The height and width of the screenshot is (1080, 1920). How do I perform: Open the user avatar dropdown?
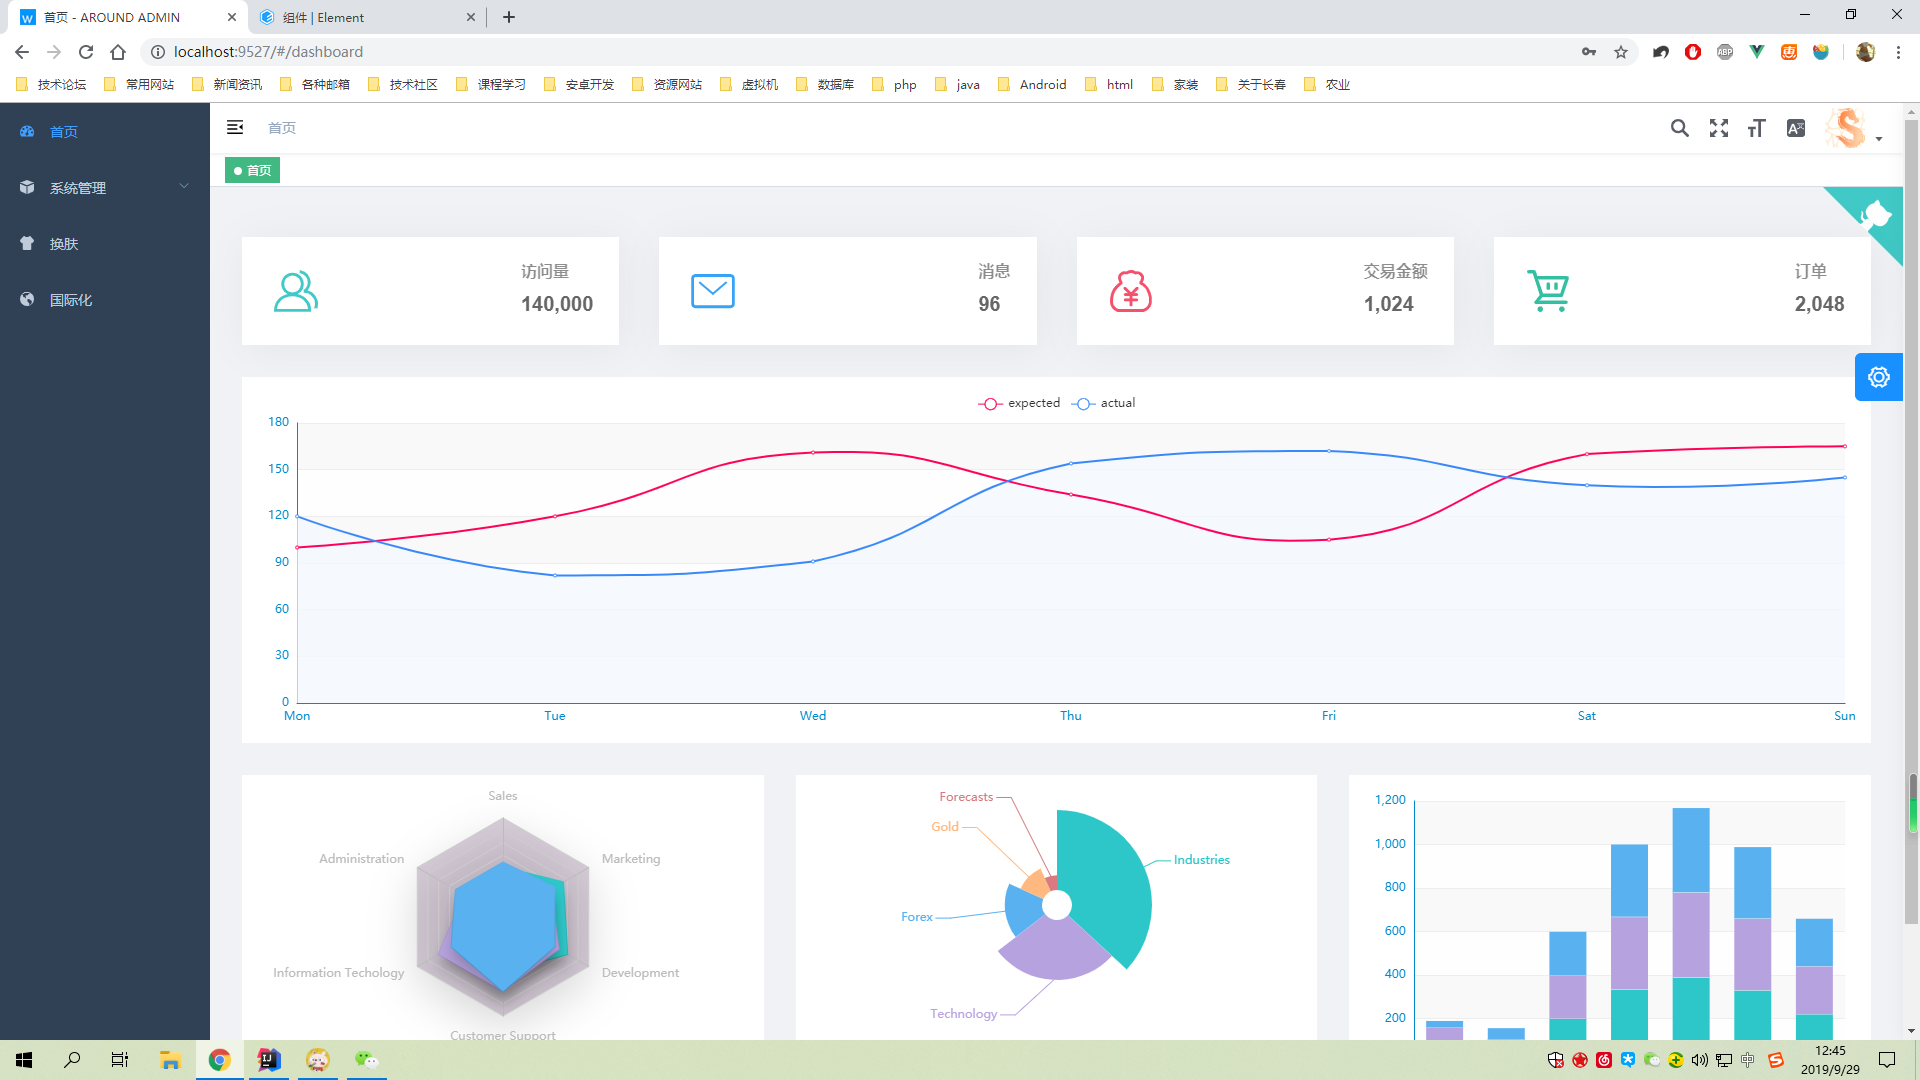[x=1853, y=128]
